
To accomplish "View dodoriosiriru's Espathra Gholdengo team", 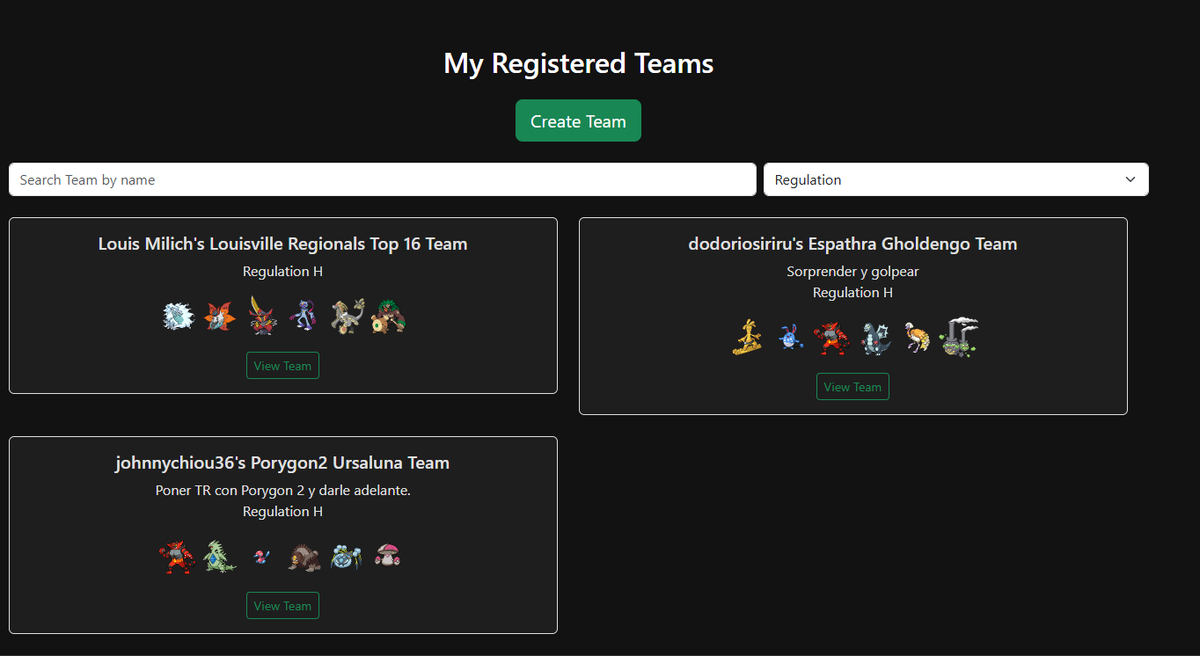I will pyautogui.click(x=853, y=387).
